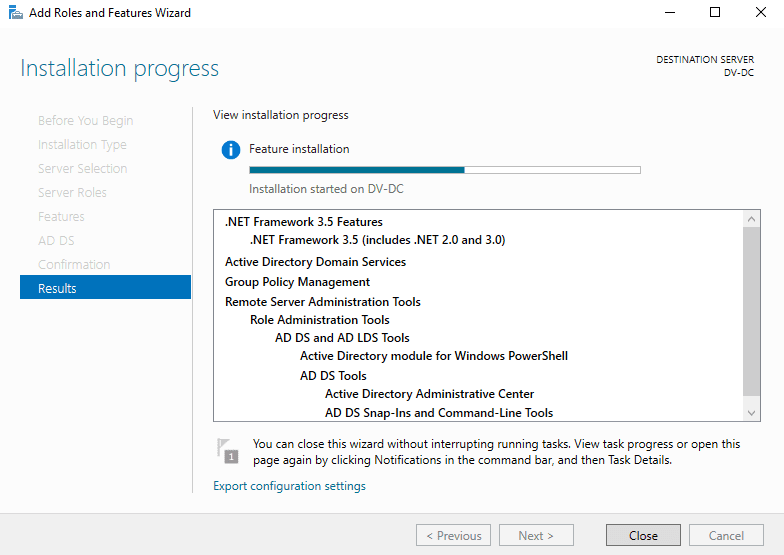Select the Results step in sidebar
784x555 pixels.
(106, 288)
